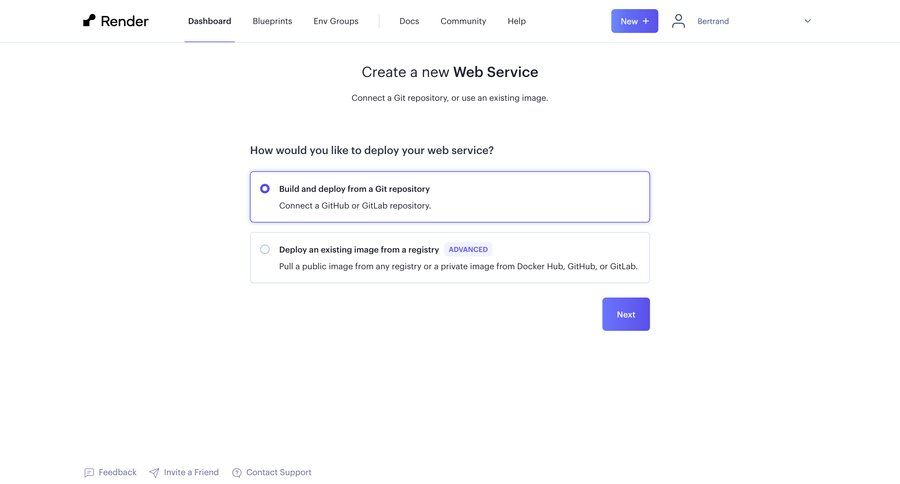Select Build and deploy from Git repository

265,189
